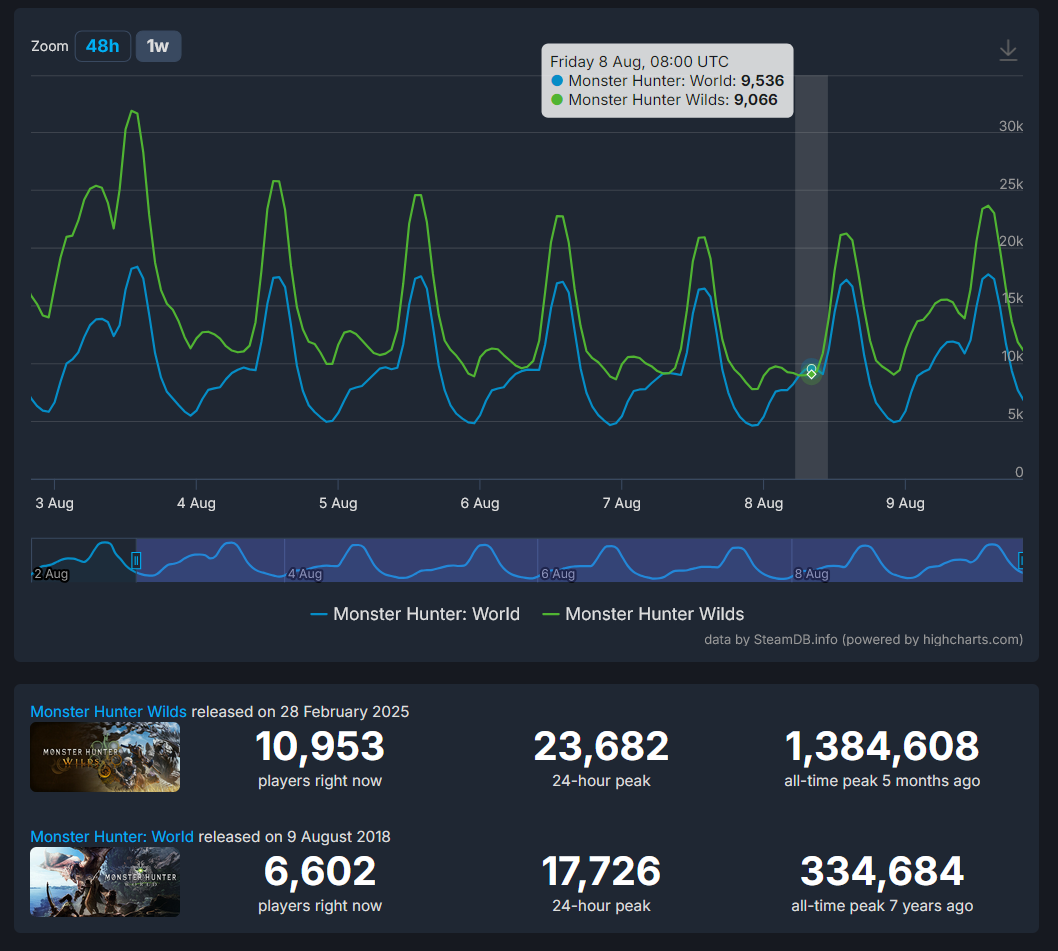Click the tooltip value '9,536' for World
The width and height of the screenshot is (1058, 951).
[x=762, y=80]
